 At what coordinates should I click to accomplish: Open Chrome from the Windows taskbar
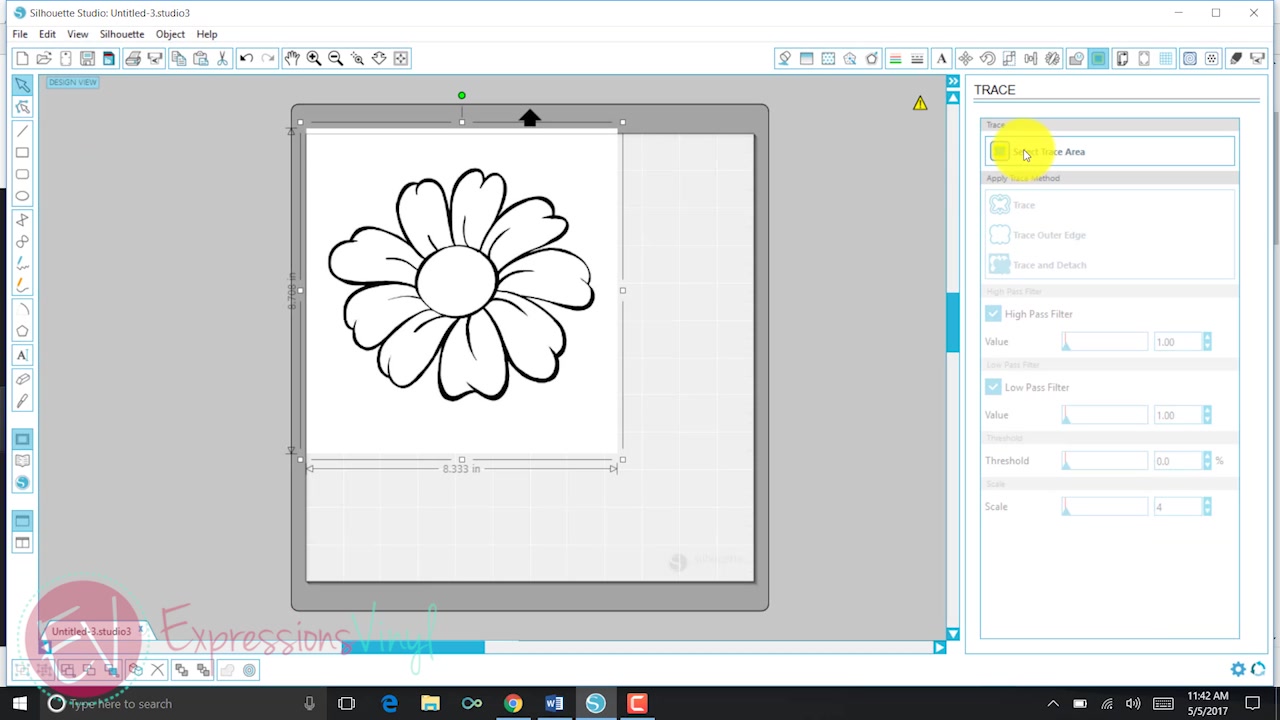pyautogui.click(x=513, y=704)
